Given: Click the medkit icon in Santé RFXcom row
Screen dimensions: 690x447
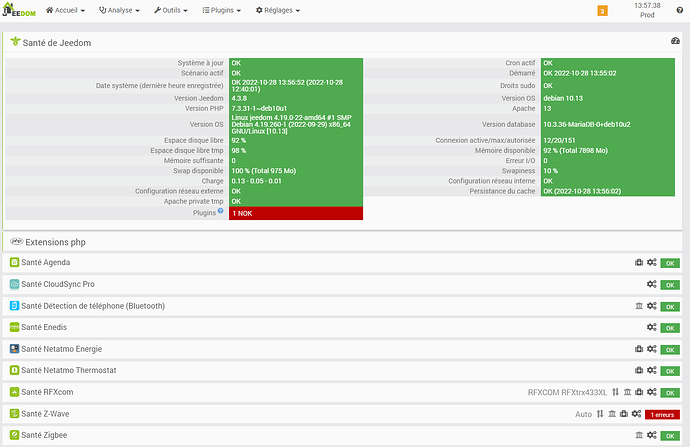Looking at the screenshot, I should click(639, 392).
